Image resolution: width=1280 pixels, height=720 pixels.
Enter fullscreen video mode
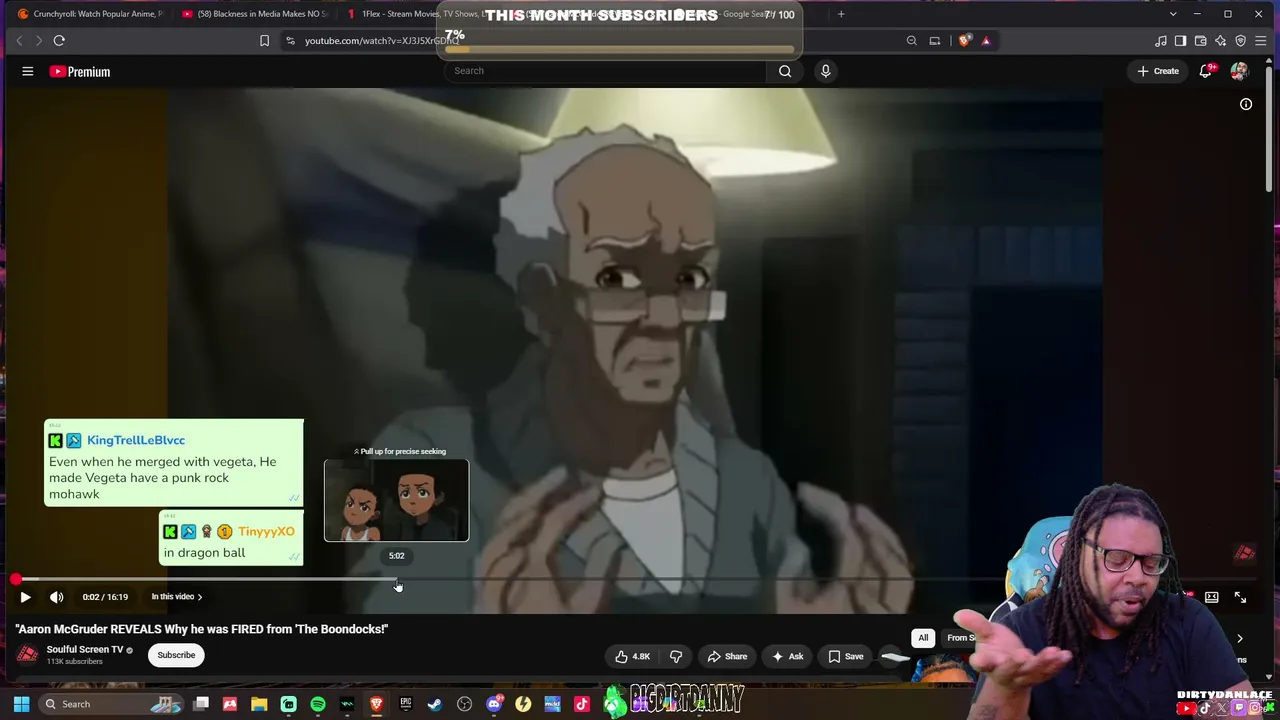point(1240,597)
